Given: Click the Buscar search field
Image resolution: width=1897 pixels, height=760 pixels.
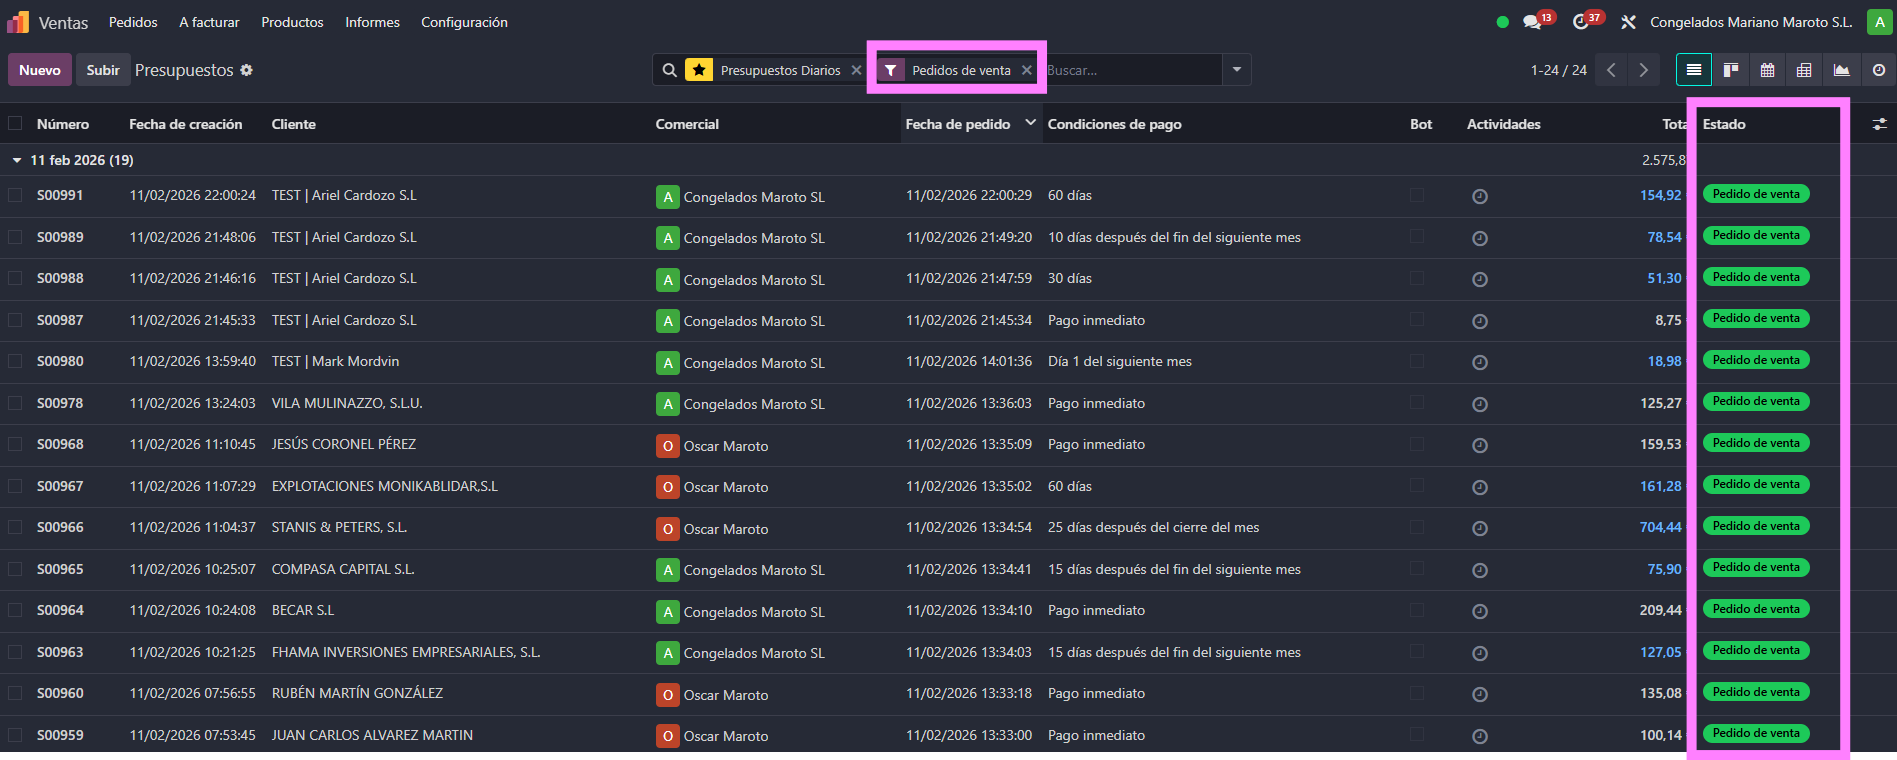Looking at the screenshot, I should pos(1130,70).
